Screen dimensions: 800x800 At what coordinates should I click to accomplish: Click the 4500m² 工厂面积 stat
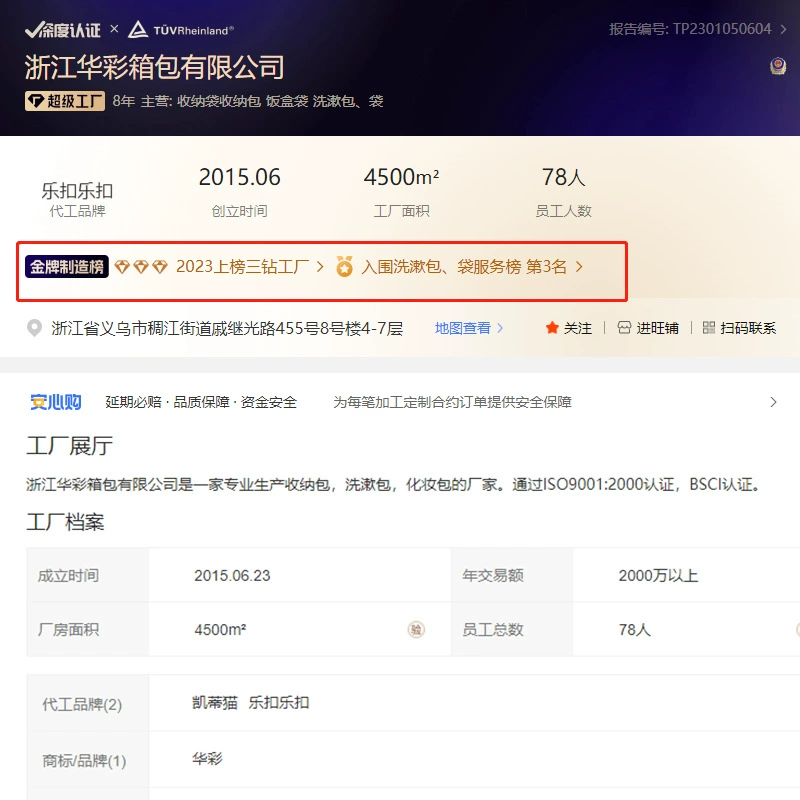pos(401,192)
